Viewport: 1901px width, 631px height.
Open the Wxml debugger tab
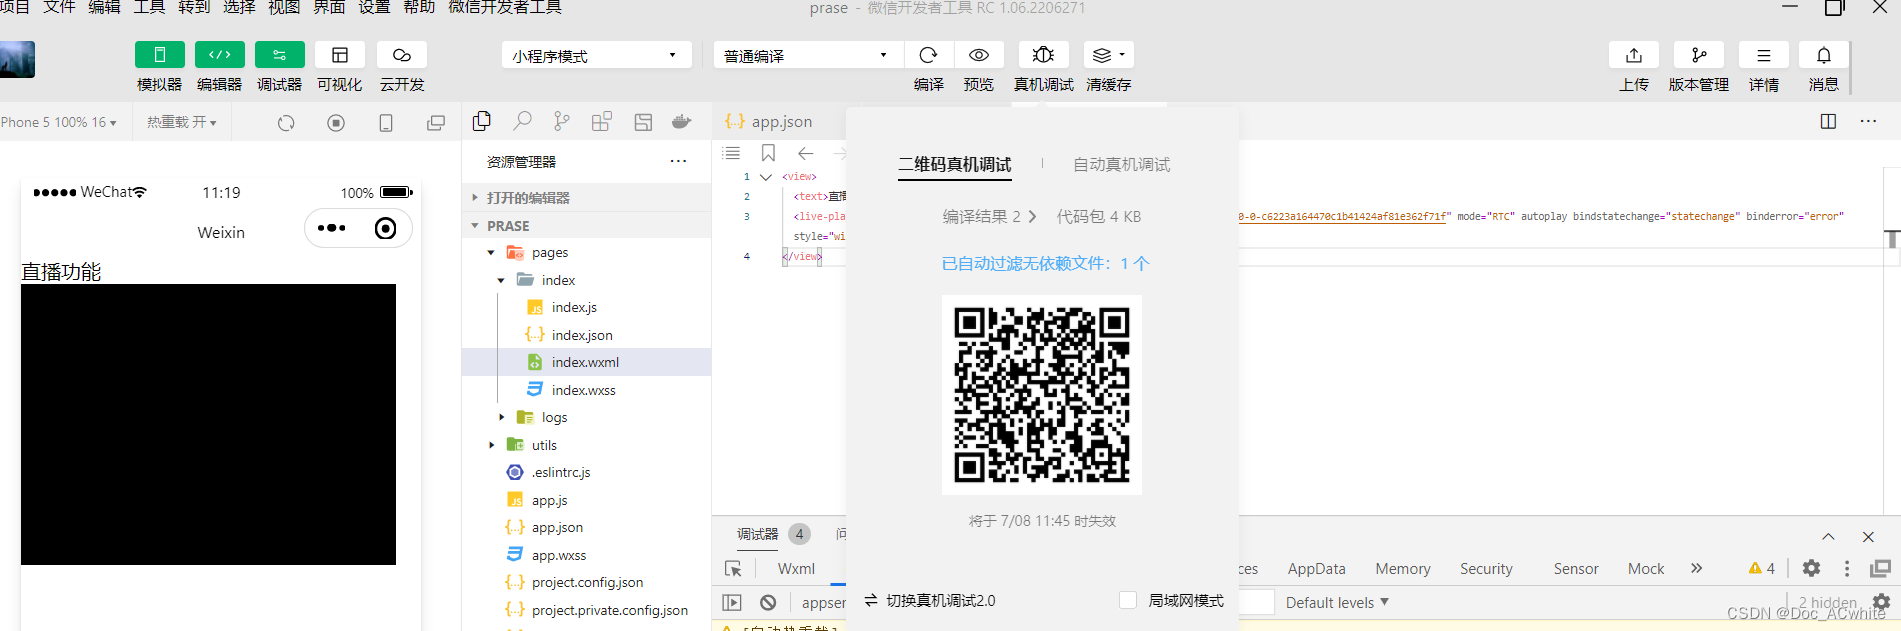pos(797,569)
